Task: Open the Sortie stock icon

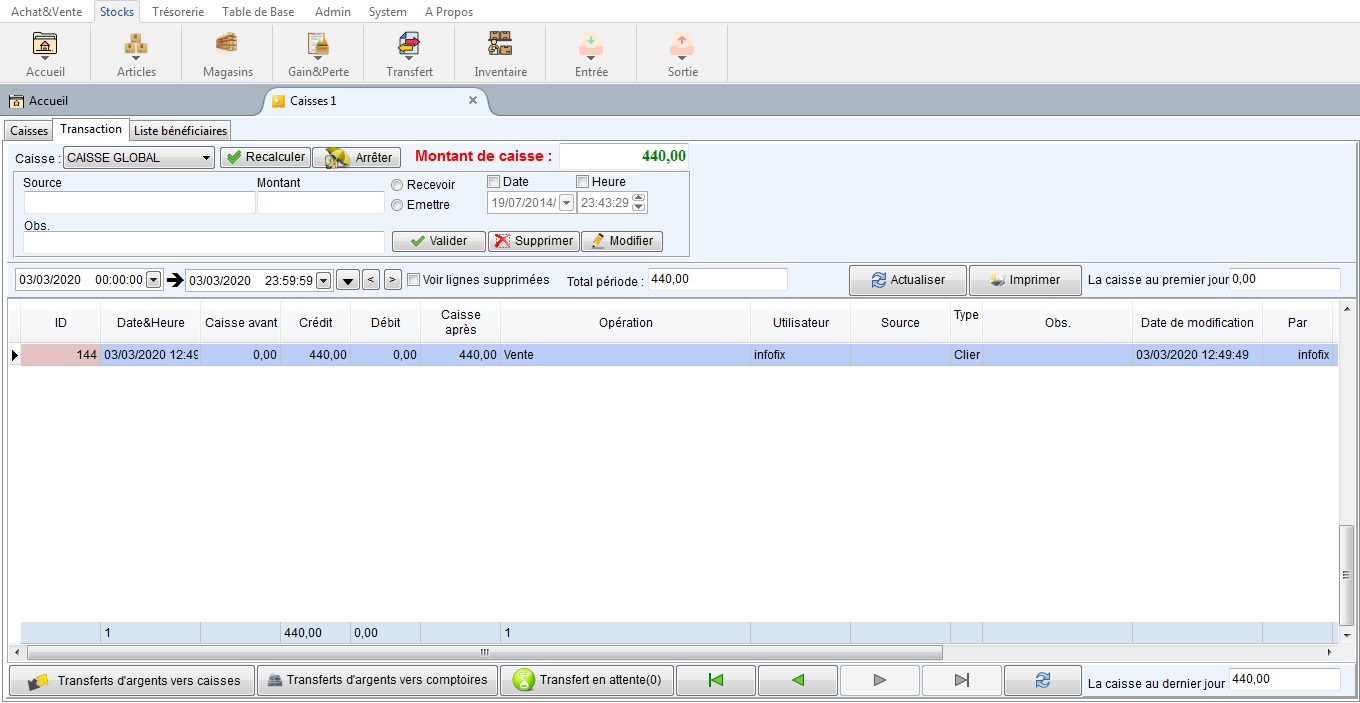Action: (682, 45)
